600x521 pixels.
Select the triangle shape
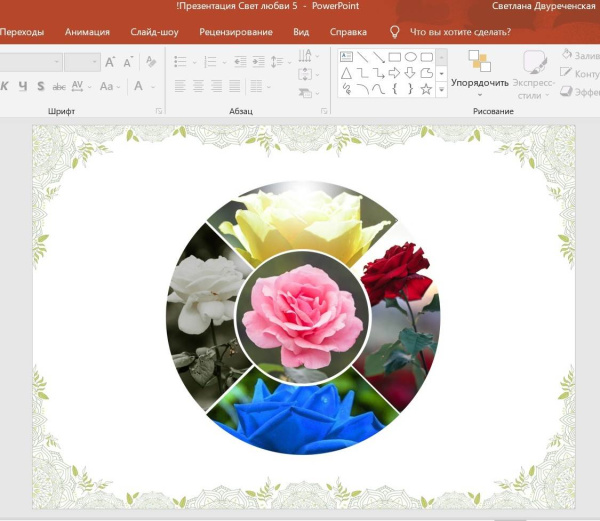[346, 73]
